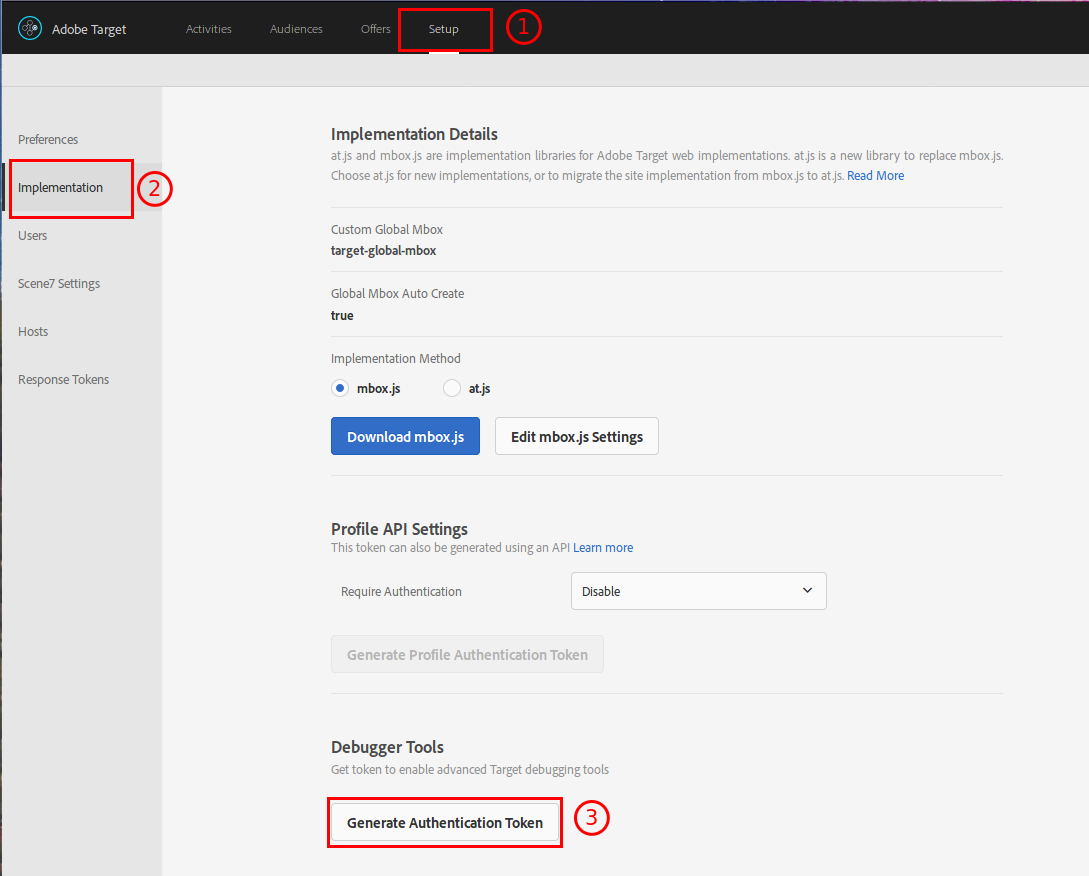Open the Activities tab

208,29
